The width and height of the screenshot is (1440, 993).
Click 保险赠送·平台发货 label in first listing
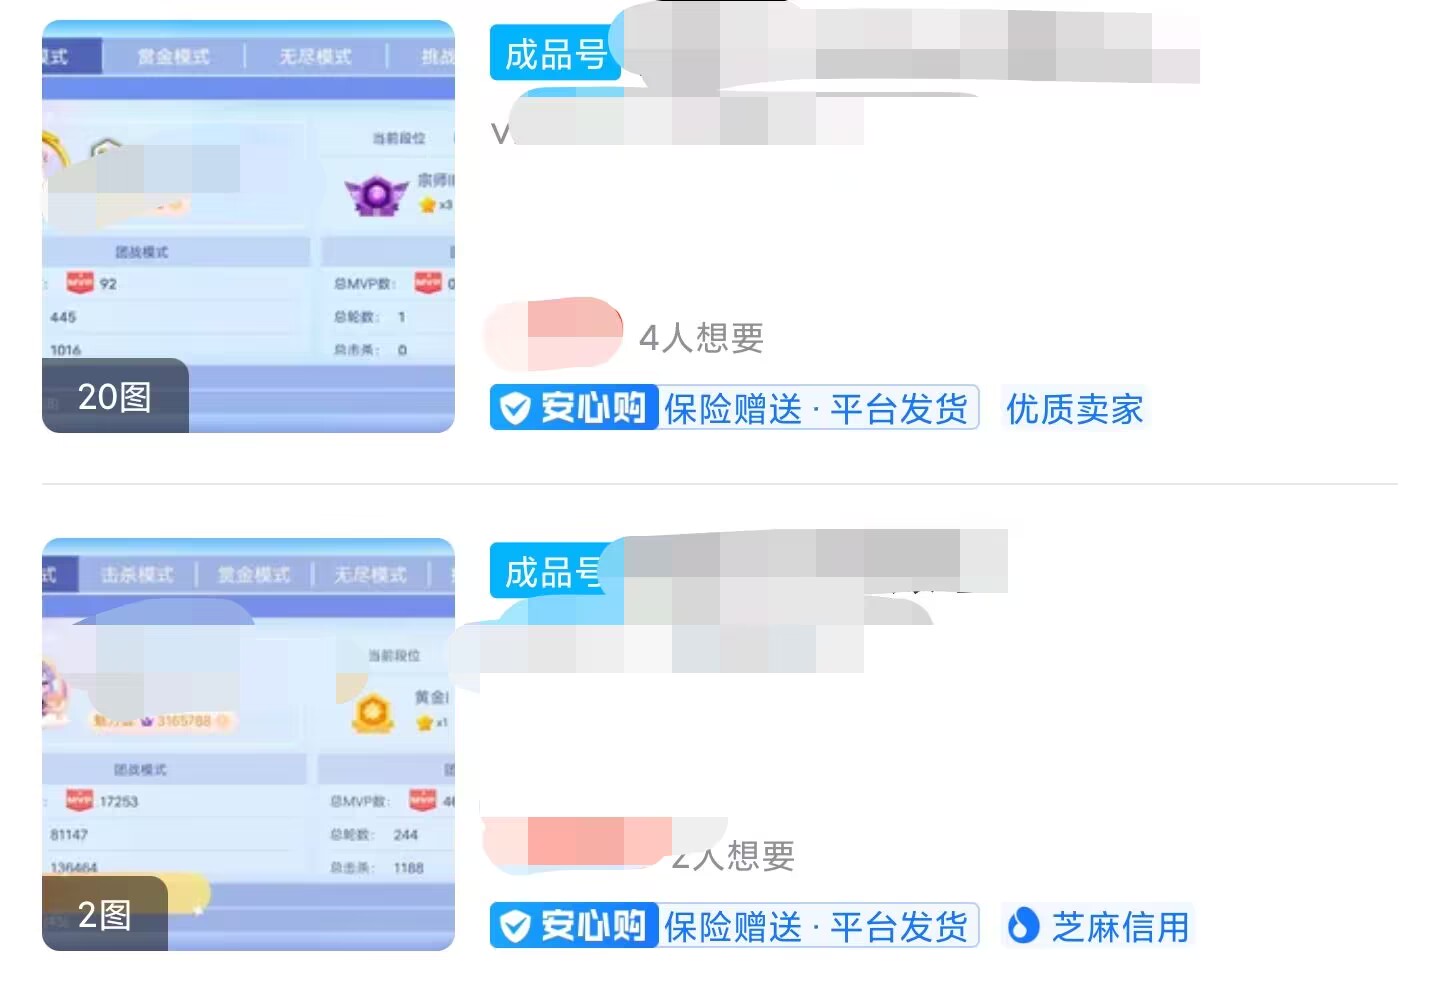click(x=816, y=408)
